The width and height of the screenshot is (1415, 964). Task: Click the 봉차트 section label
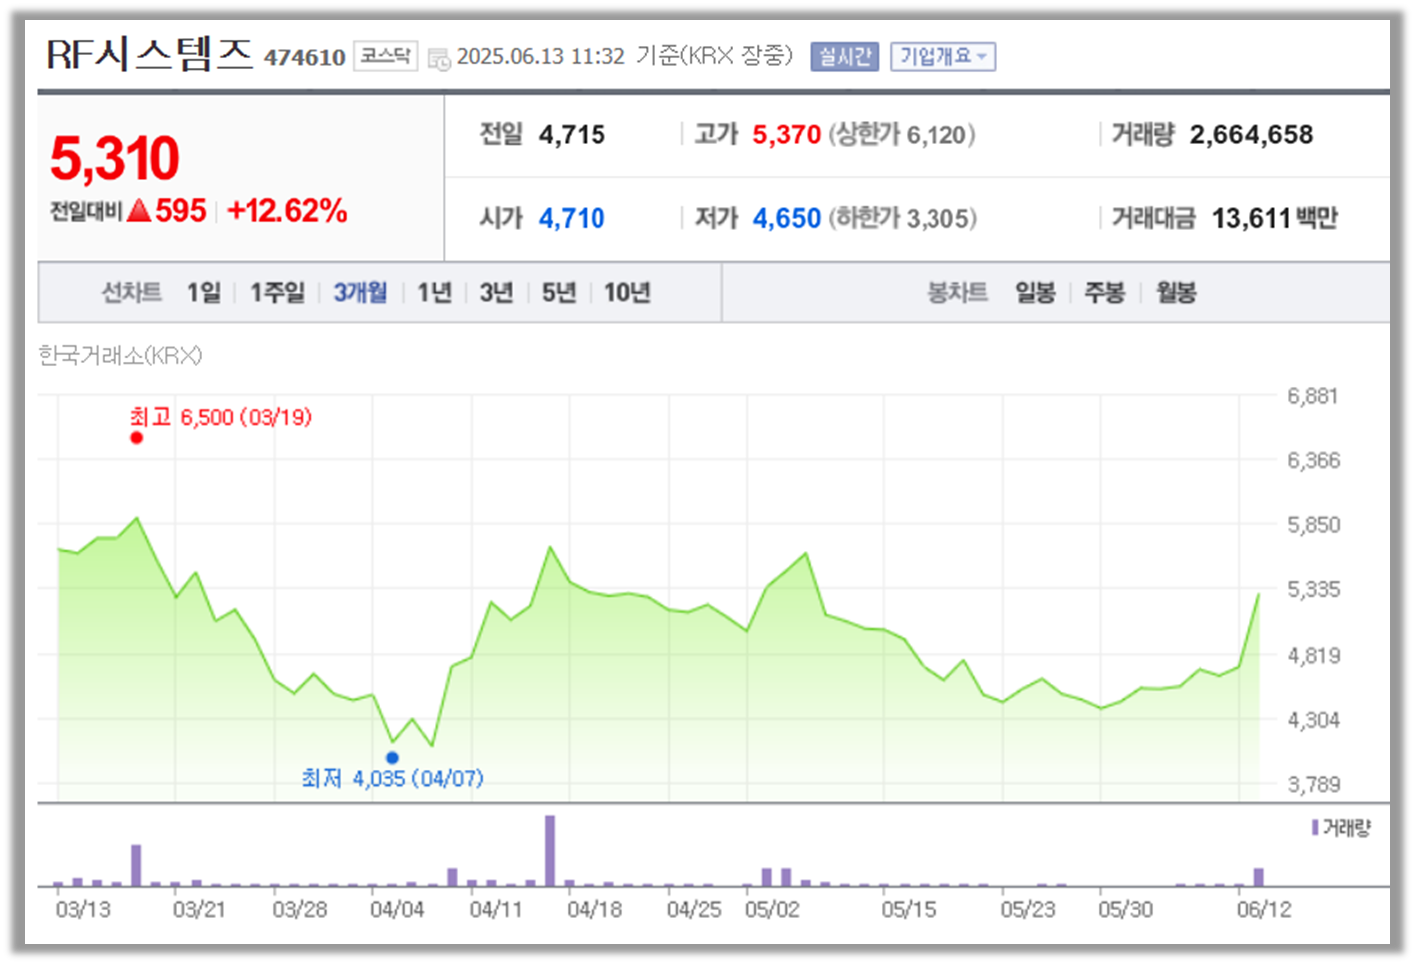[957, 292]
